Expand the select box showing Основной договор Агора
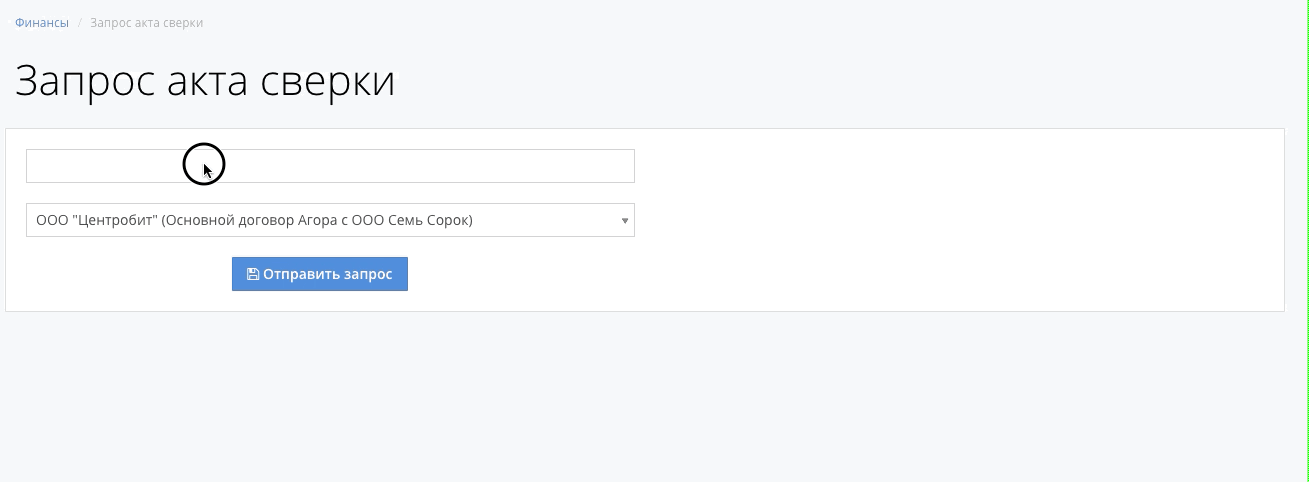The image size is (1309, 482). pyautogui.click(x=330, y=220)
